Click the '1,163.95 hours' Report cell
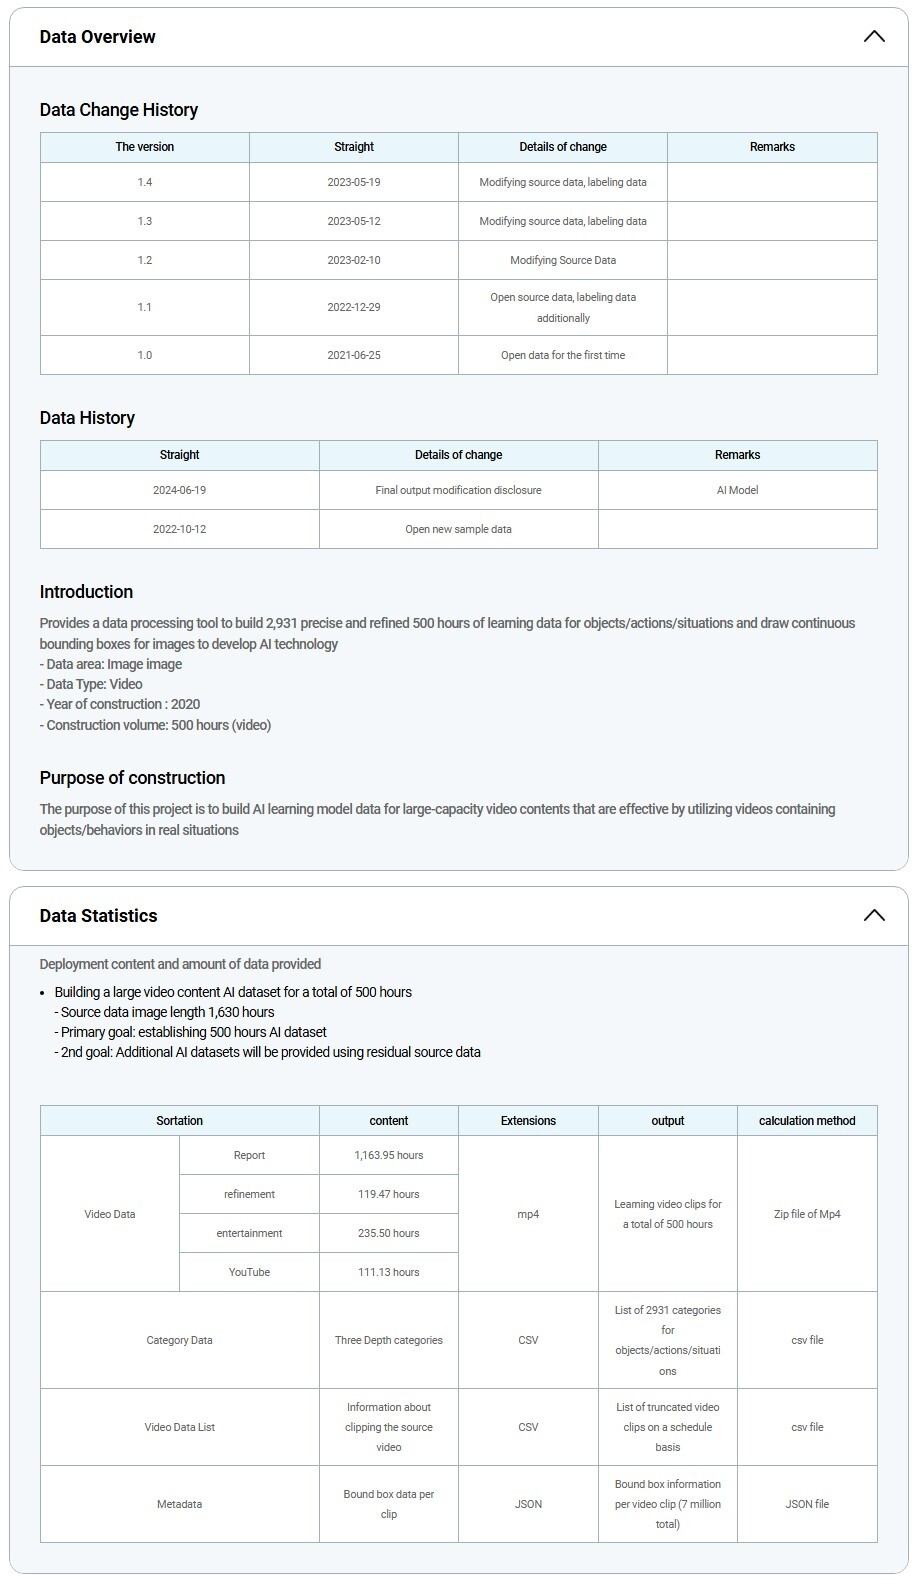The image size is (916, 1584). 388,1155
